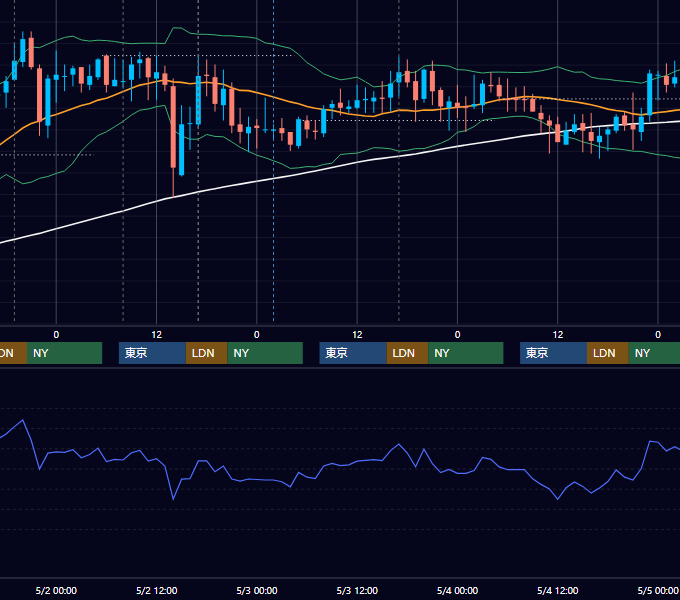Select the NY block above the 5/4 00:00 label

tap(466, 353)
